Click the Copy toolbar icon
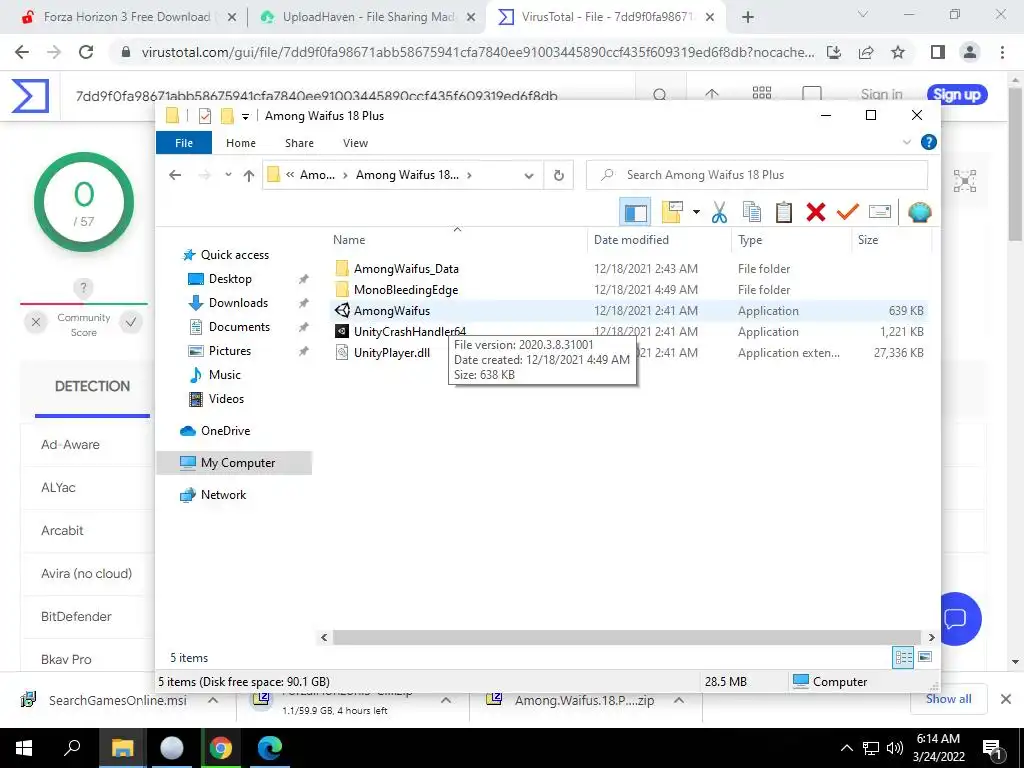This screenshot has height=768, width=1024. 752,212
